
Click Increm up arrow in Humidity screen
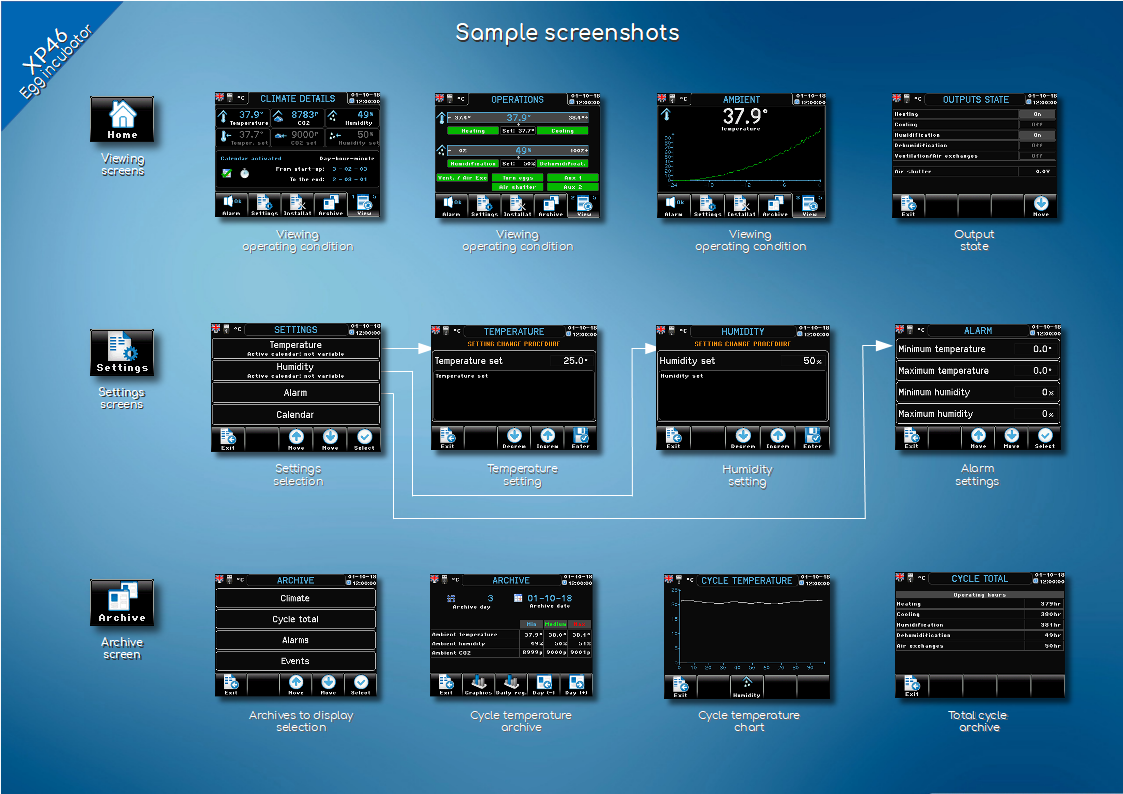coord(778,437)
